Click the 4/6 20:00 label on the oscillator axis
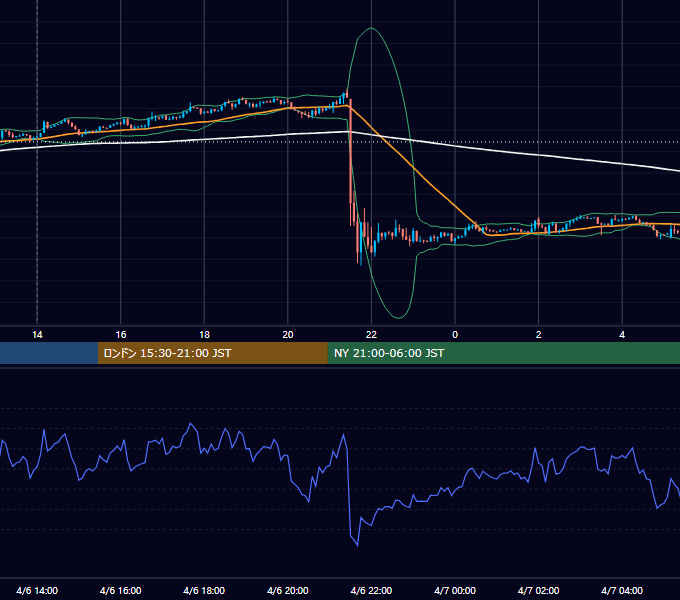 coord(288,590)
